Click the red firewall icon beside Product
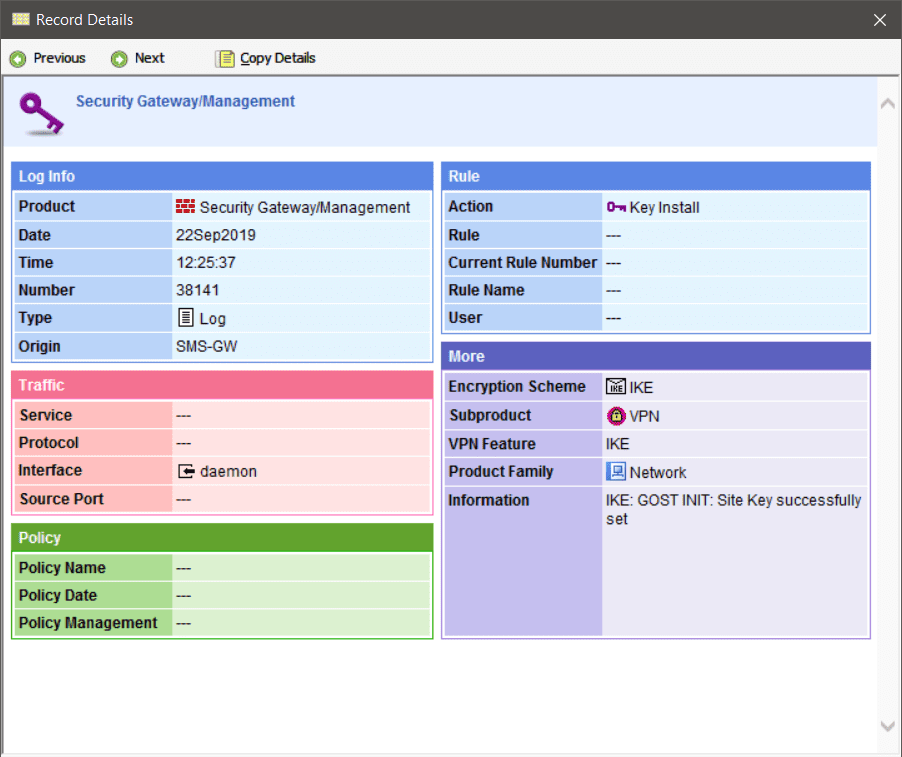This screenshot has width=902, height=757. click(185, 207)
